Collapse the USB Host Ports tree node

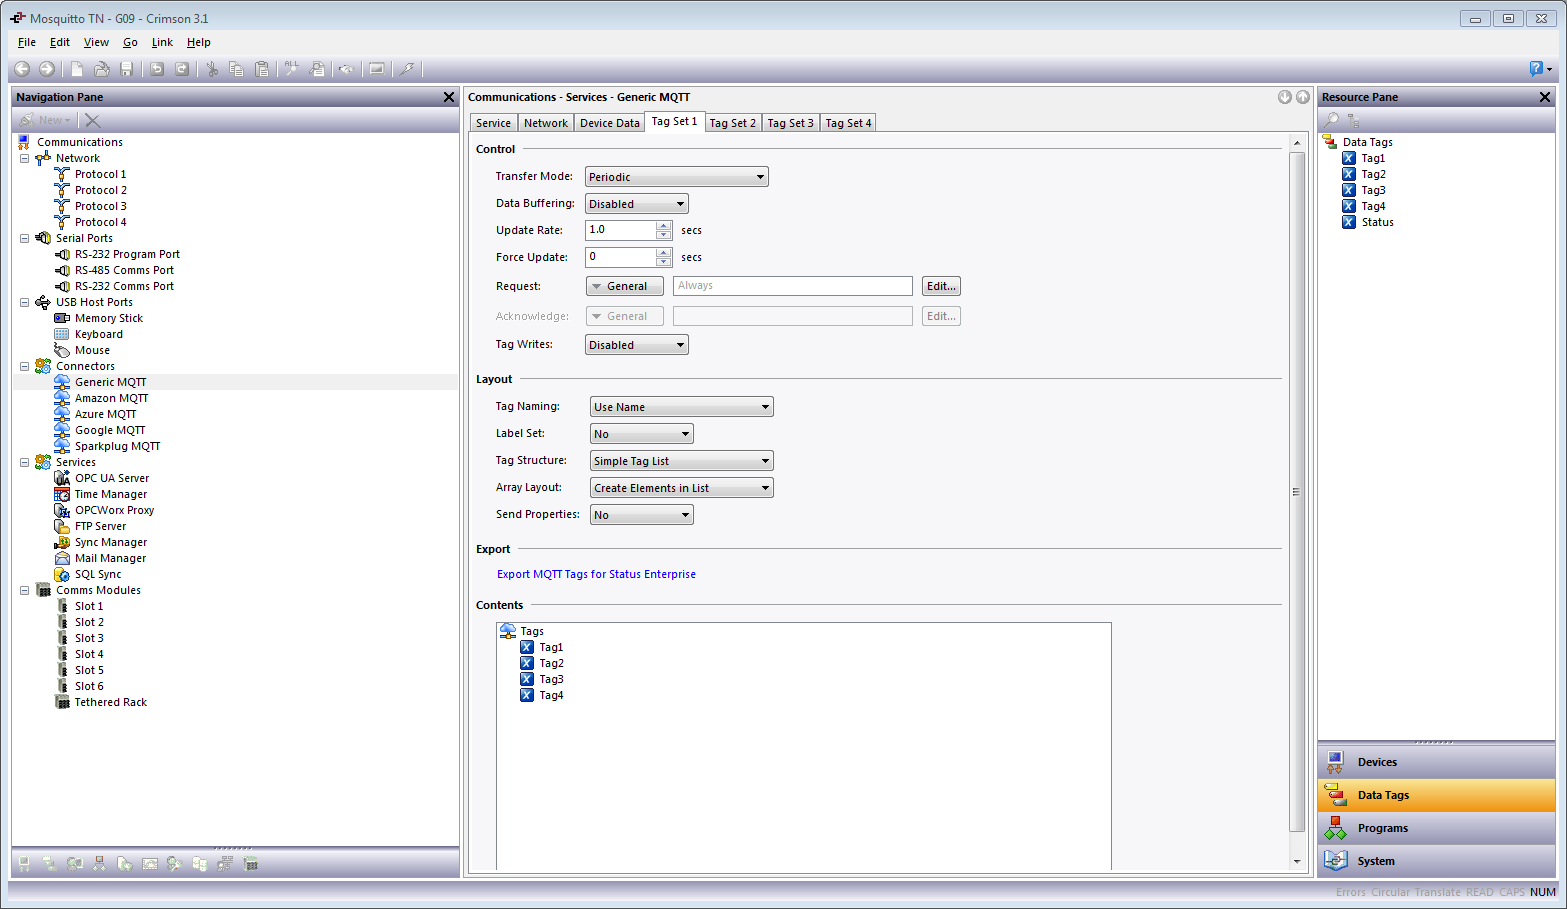pyautogui.click(x=25, y=302)
